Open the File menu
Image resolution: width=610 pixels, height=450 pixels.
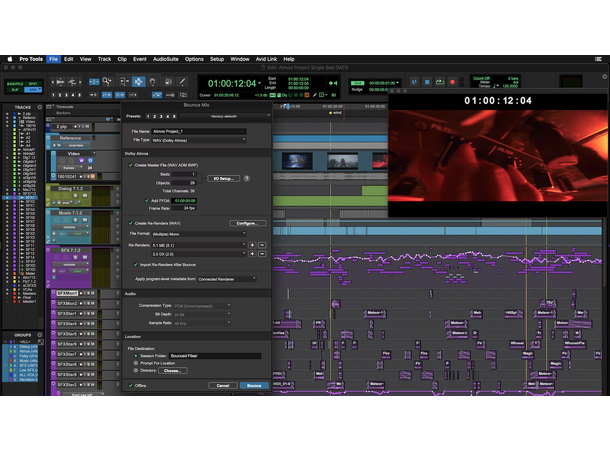click(53, 59)
